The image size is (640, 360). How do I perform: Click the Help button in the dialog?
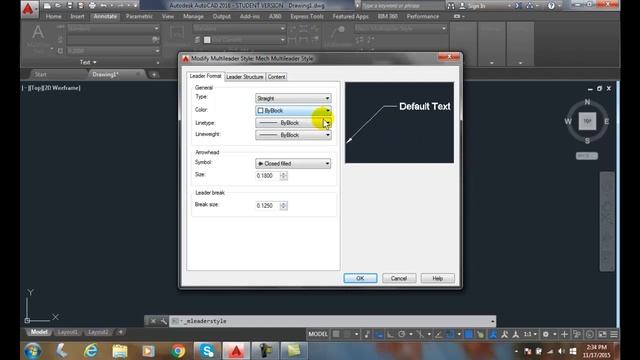coord(438,278)
